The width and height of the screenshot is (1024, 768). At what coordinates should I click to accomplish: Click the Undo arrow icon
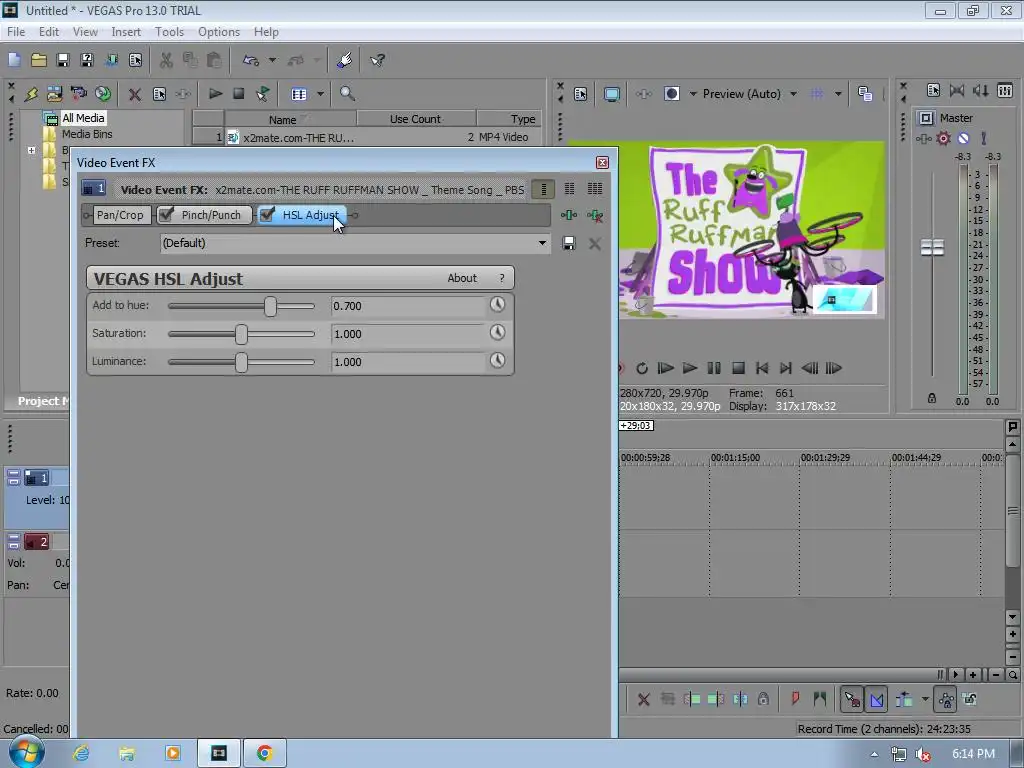pos(251,60)
